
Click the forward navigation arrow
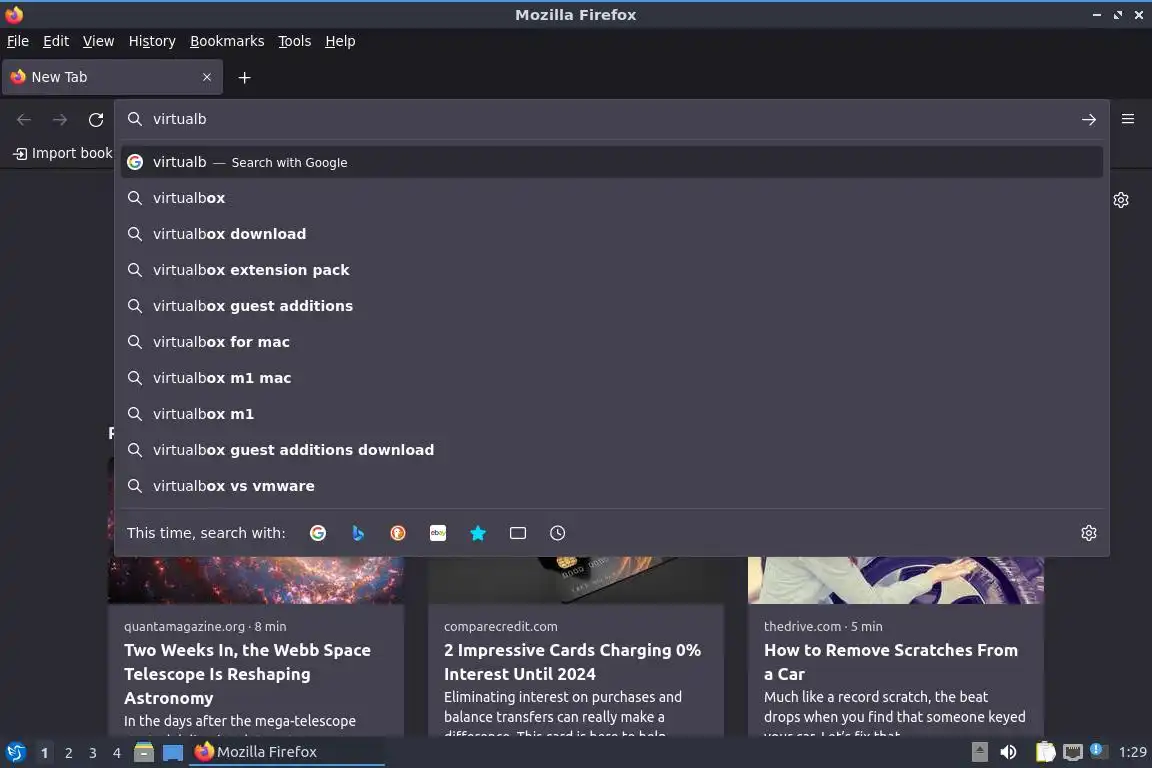click(x=60, y=119)
